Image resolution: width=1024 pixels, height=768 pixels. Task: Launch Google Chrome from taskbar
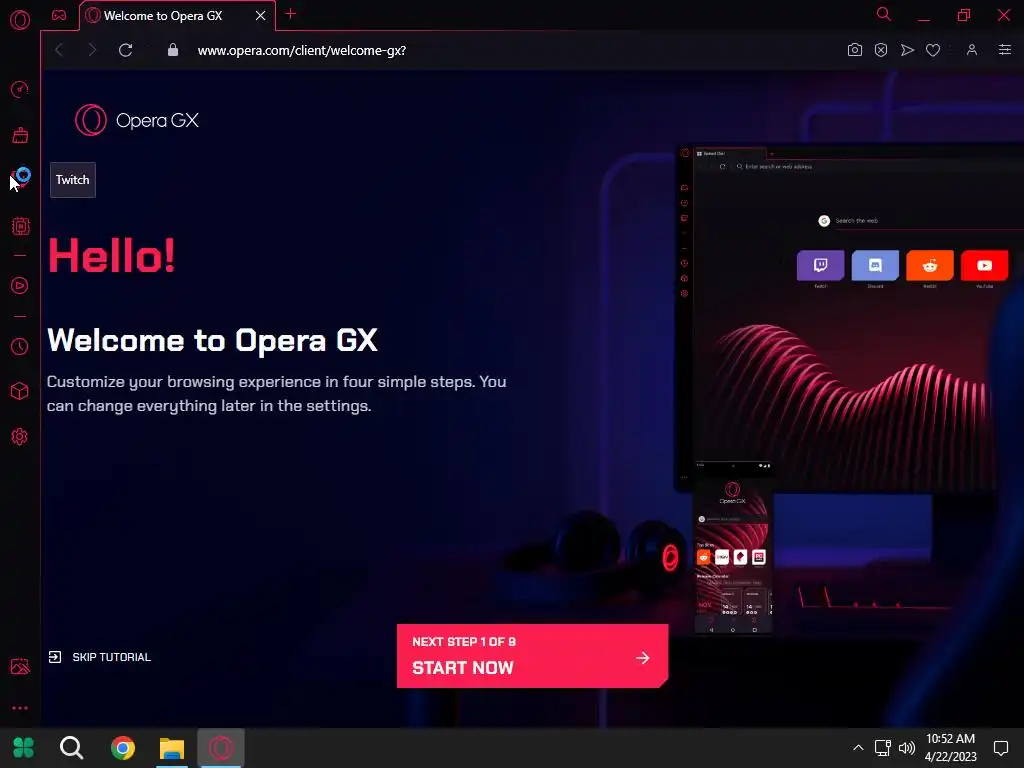click(123, 748)
